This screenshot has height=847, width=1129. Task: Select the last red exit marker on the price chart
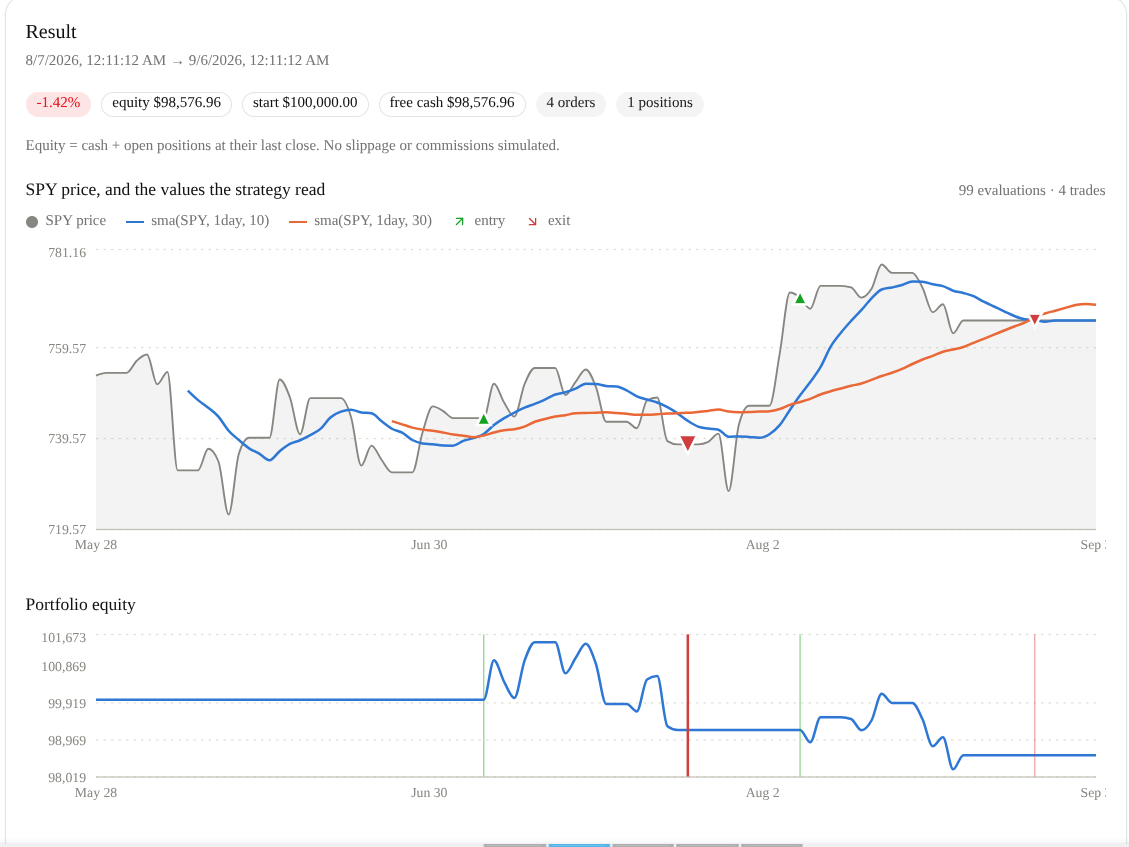pyautogui.click(x=1035, y=319)
